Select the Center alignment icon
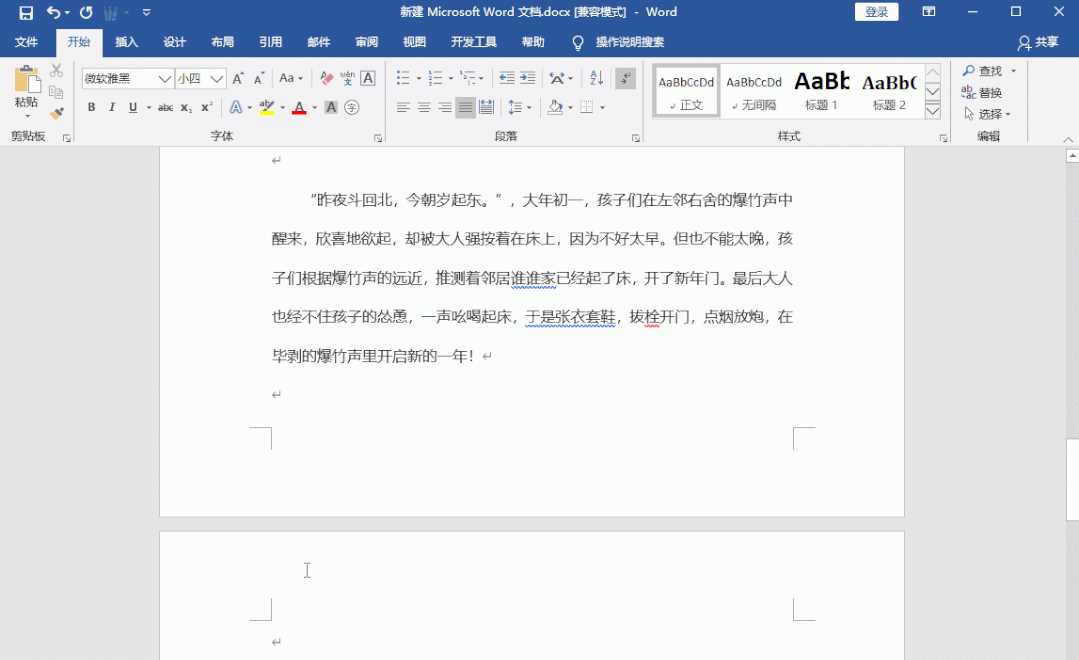 point(424,107)
